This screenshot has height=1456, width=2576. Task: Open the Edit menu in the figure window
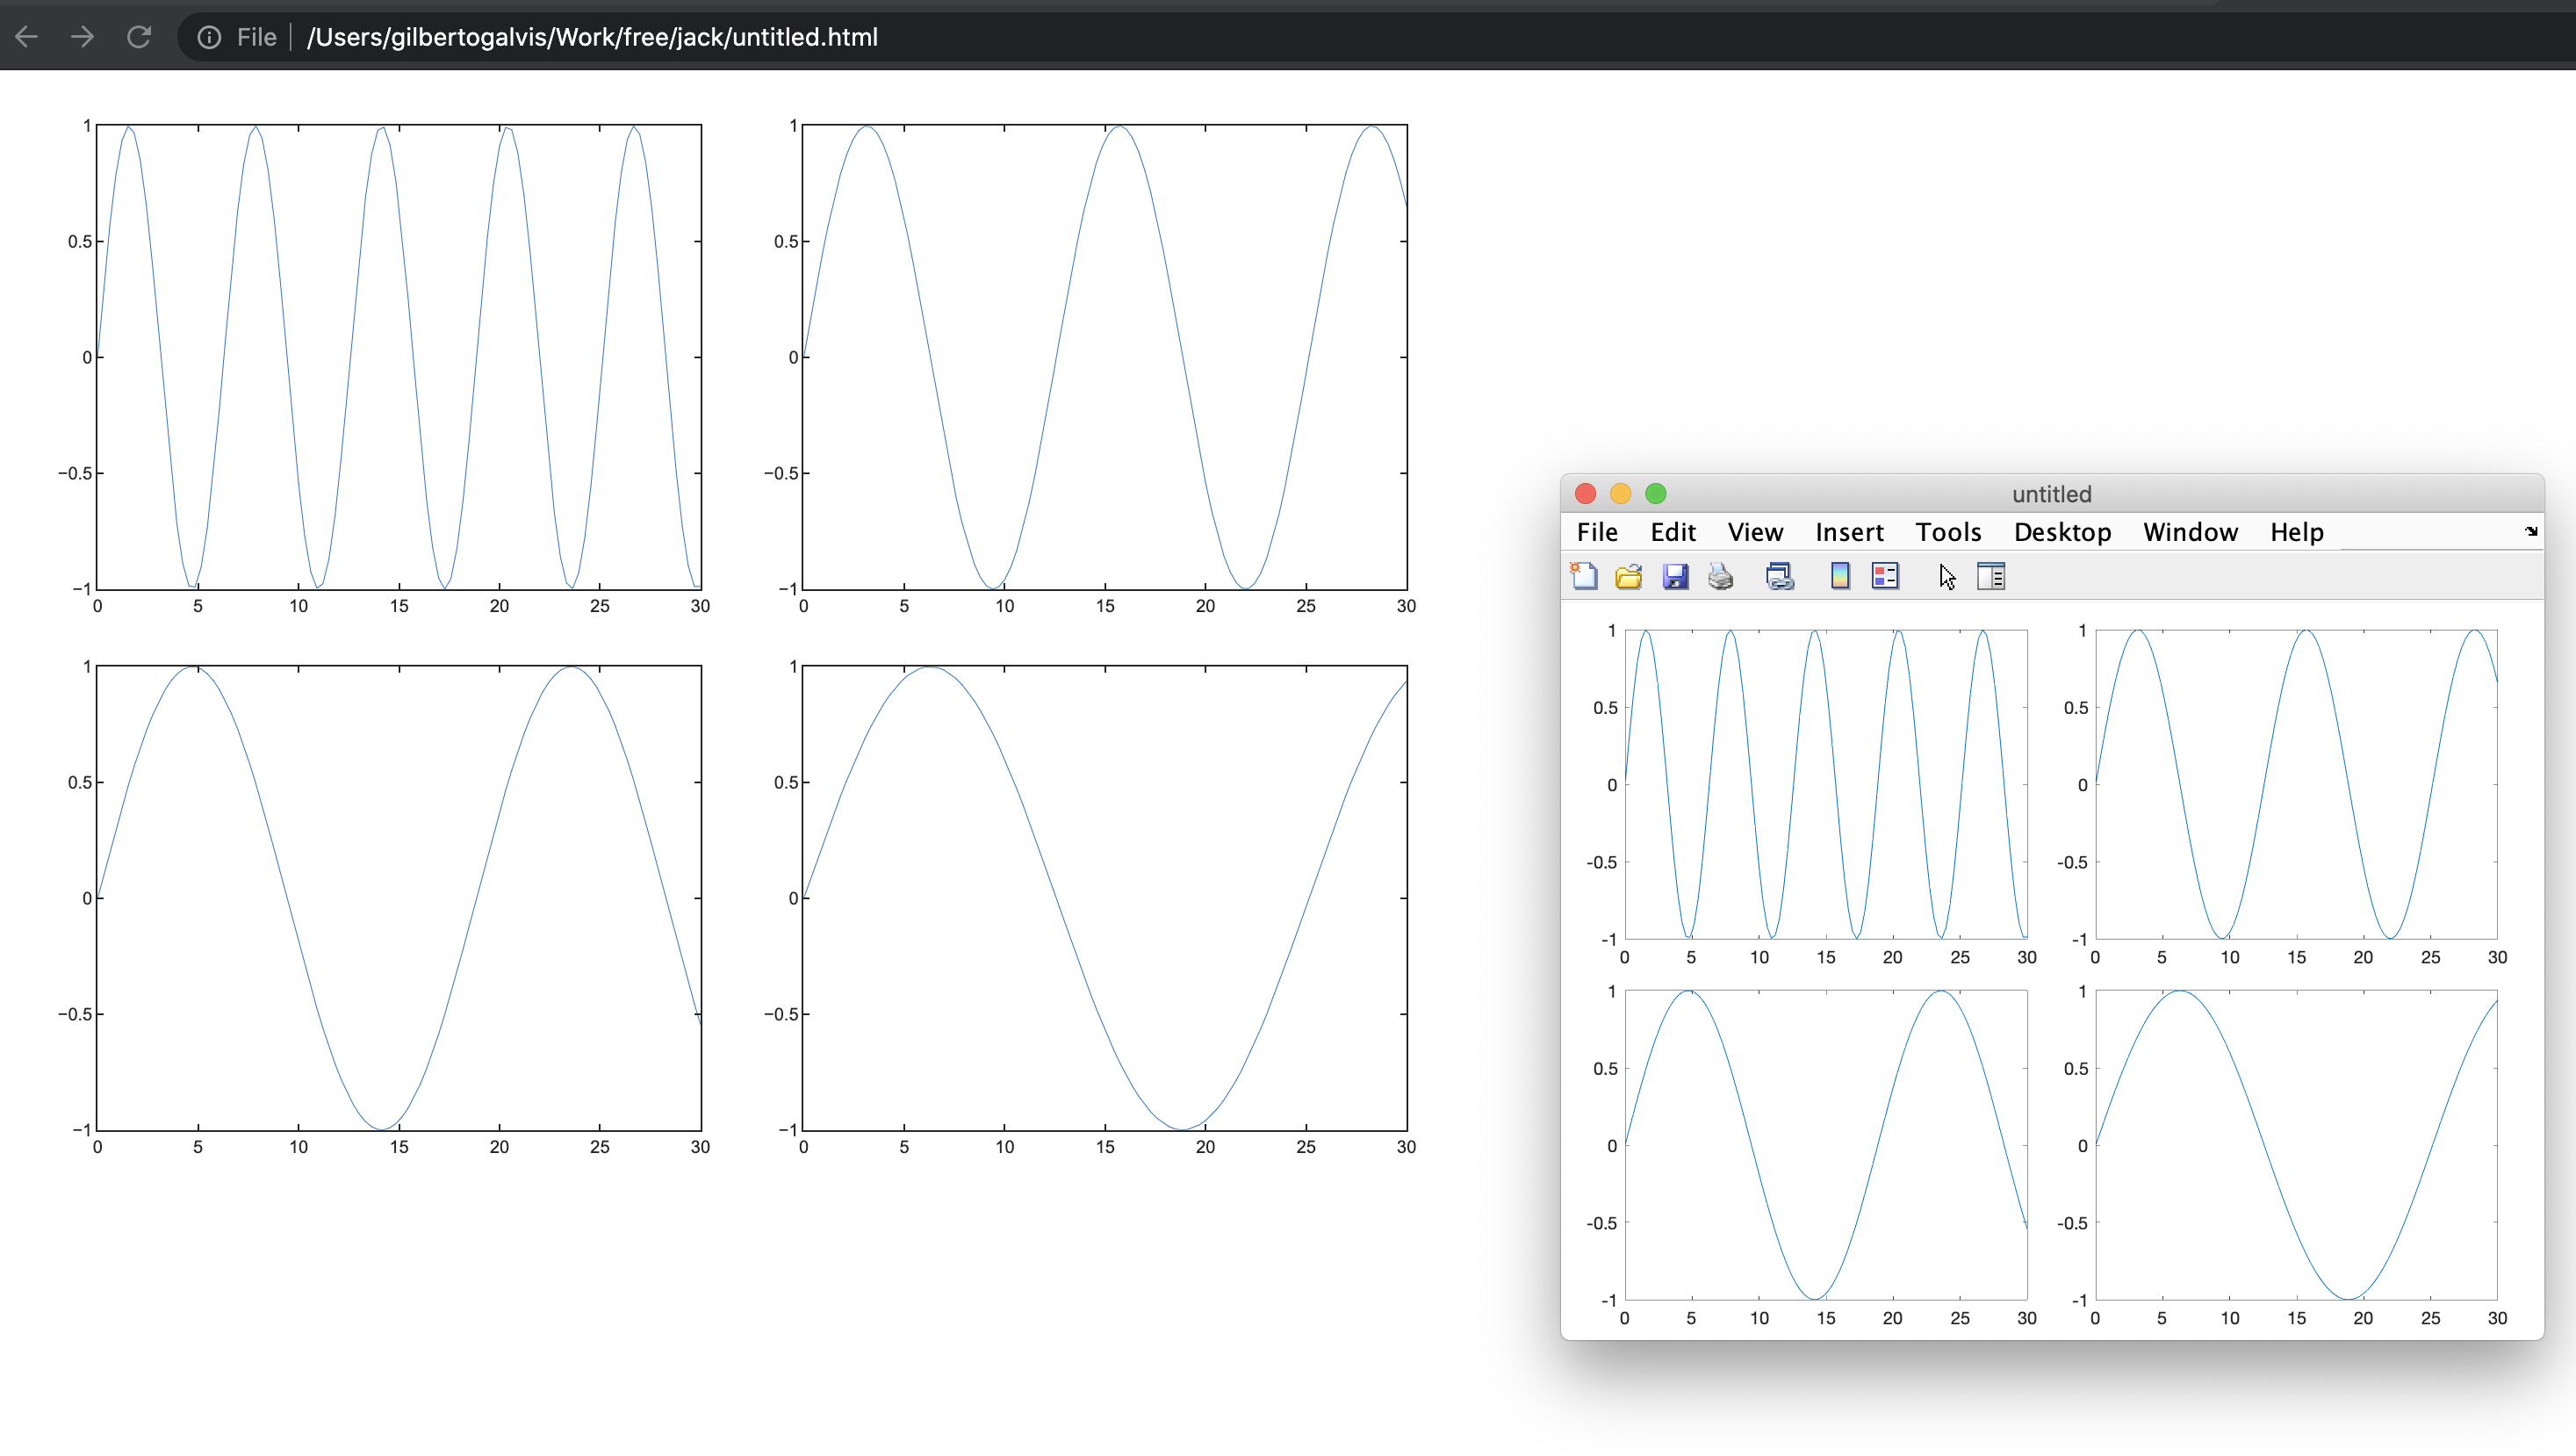coord(1673,532)
